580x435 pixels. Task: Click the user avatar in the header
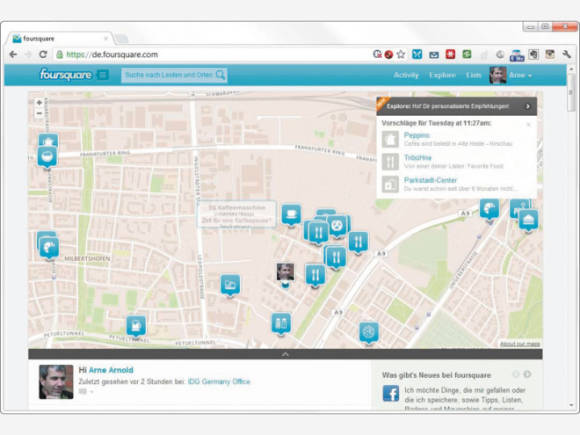pos(498,75)
